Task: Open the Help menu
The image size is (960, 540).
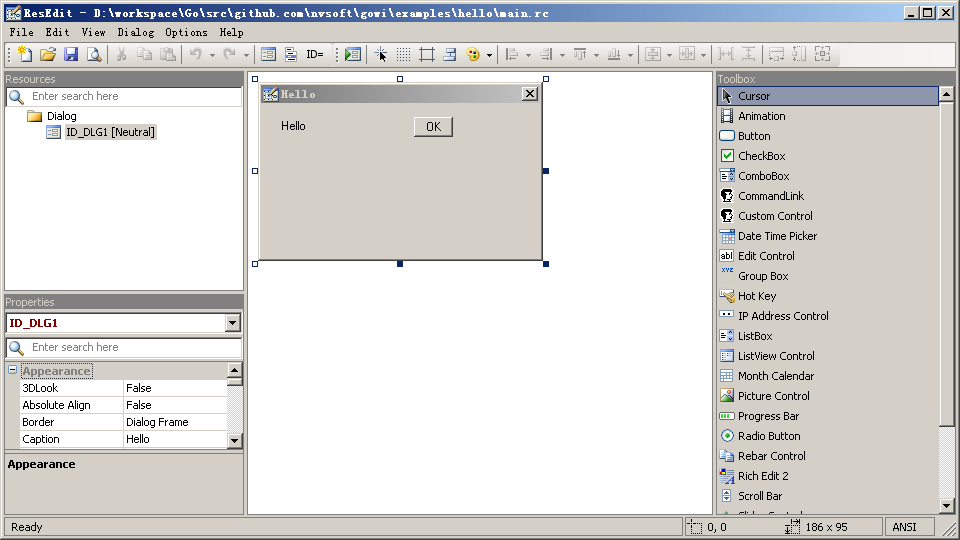Action: (x=231, y=32)
